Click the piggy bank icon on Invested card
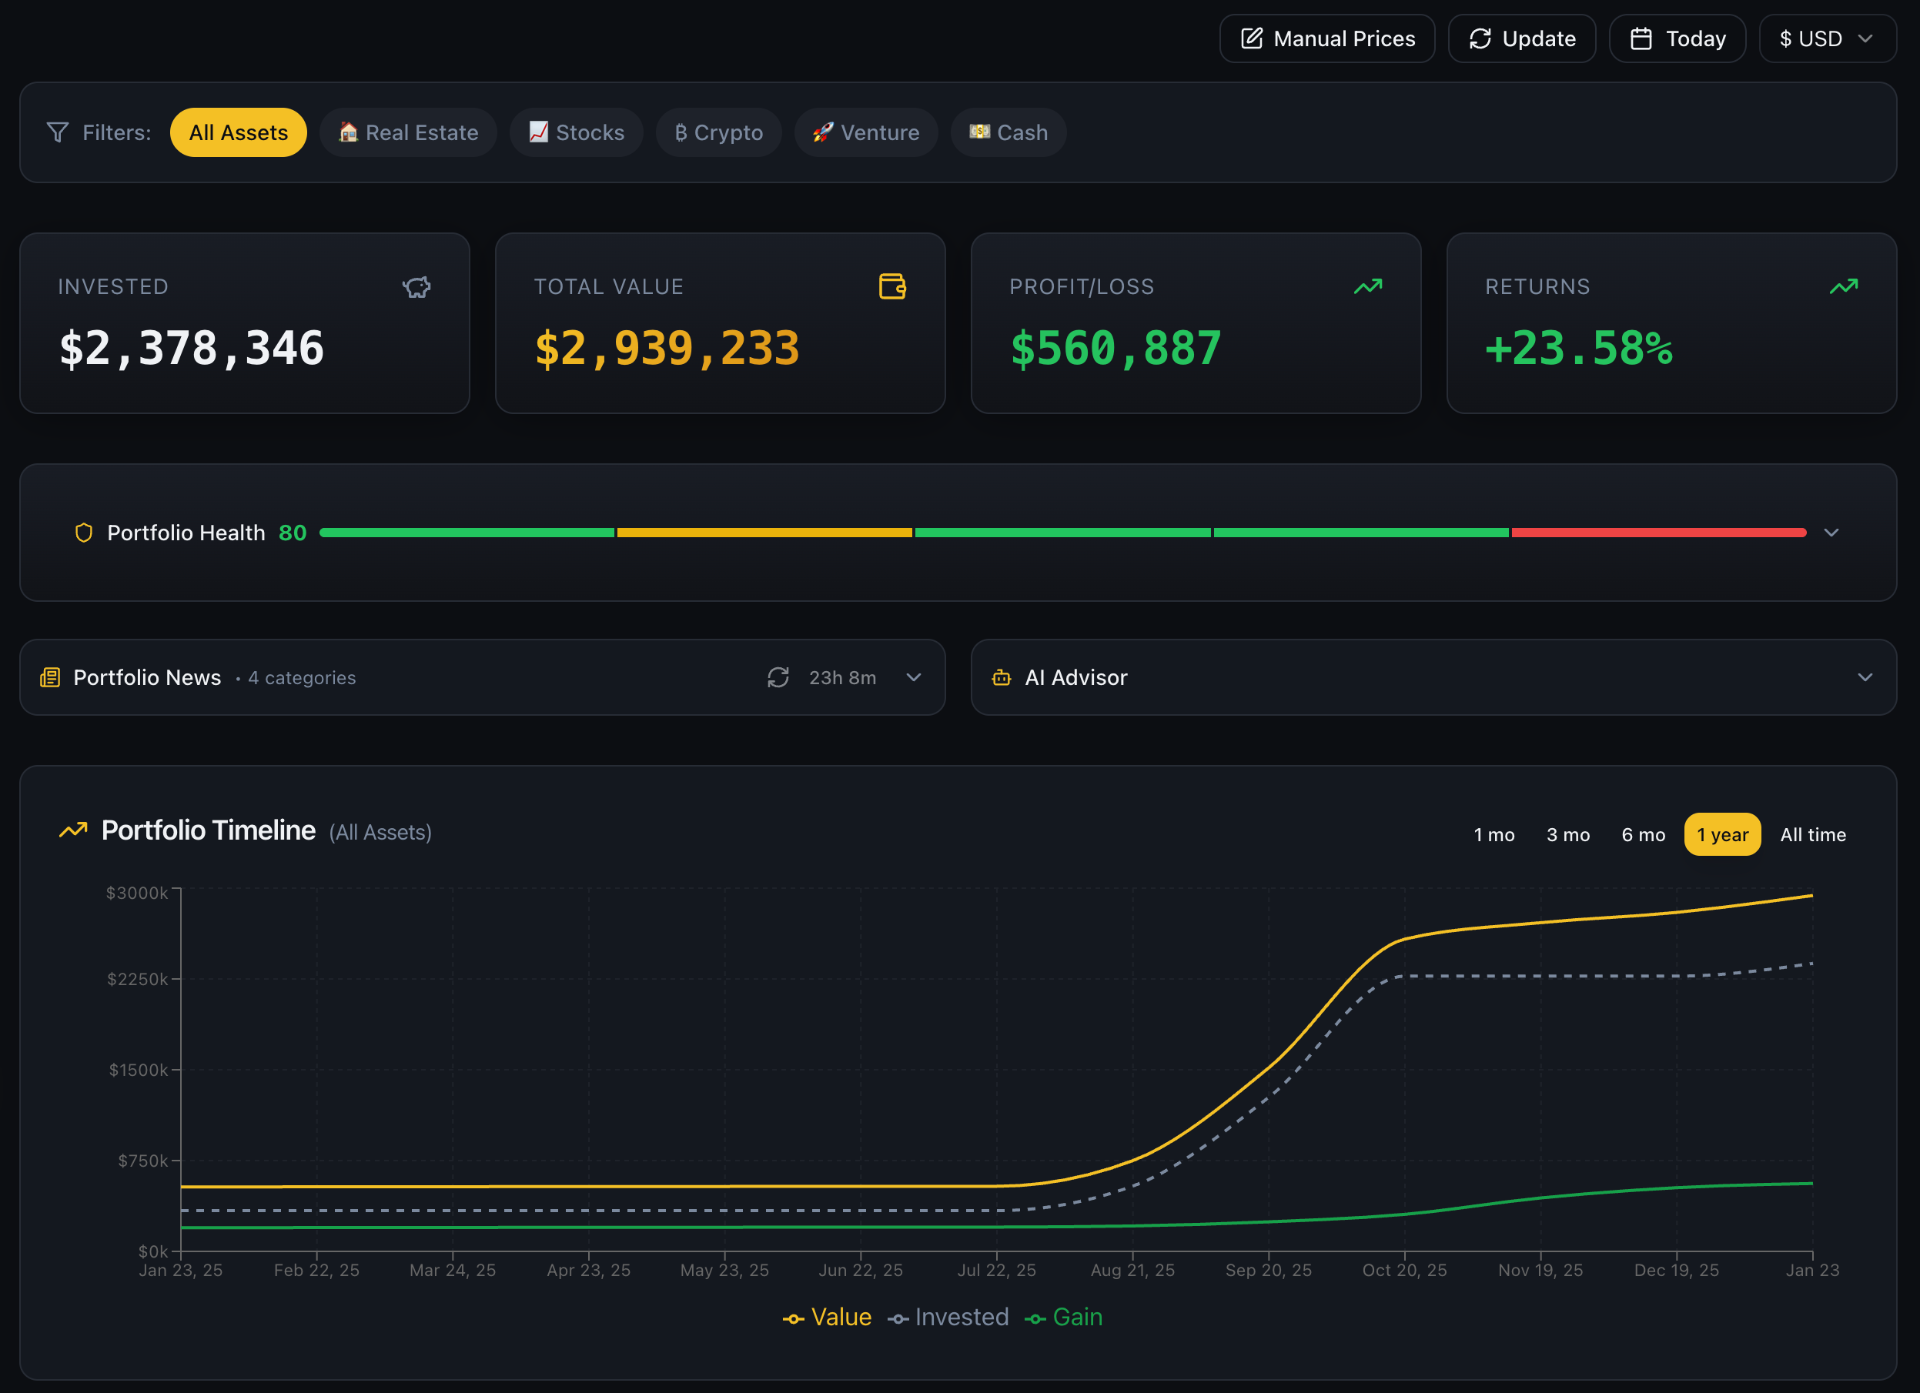 tap(416, 287)
